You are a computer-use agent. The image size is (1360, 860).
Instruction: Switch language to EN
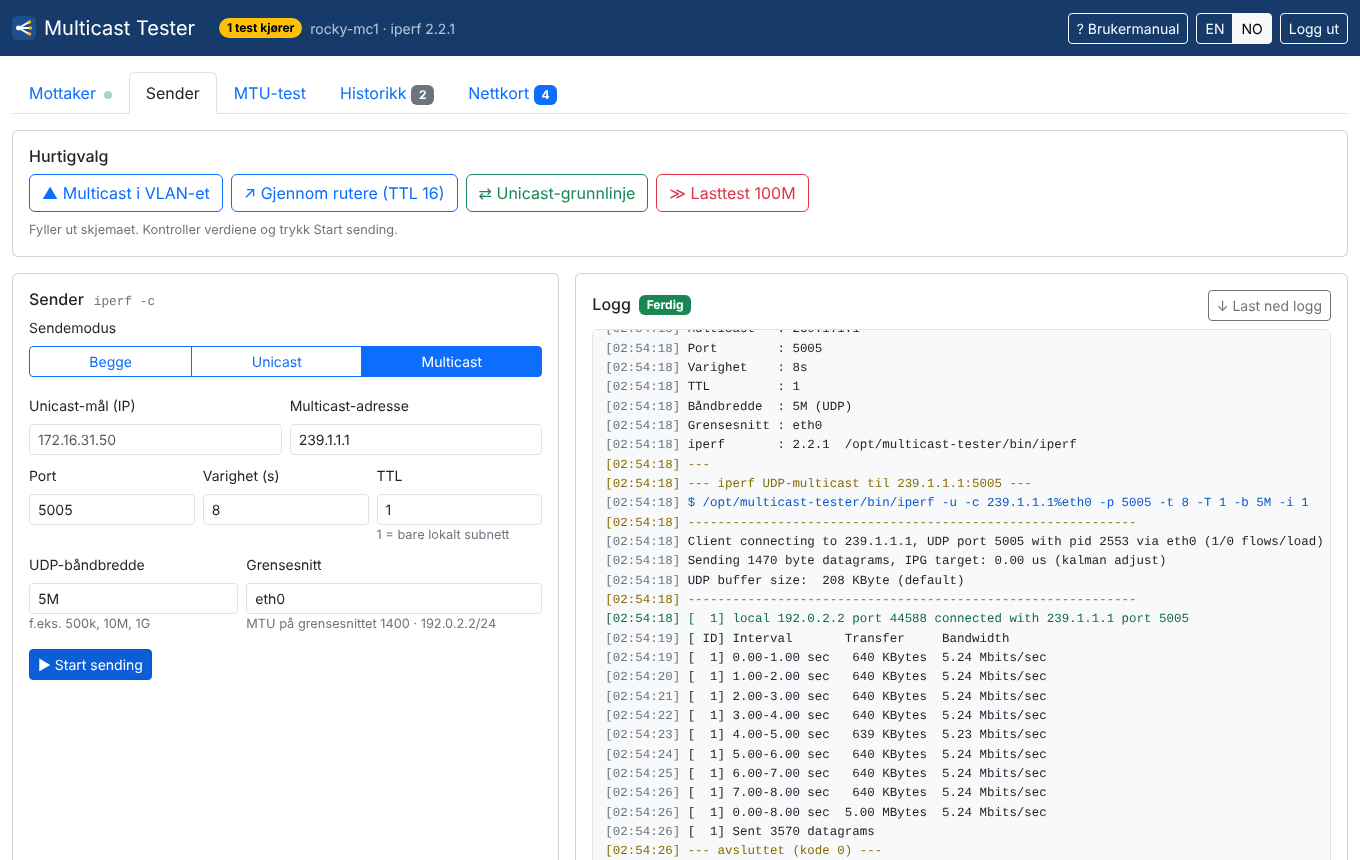[1214, 29]
